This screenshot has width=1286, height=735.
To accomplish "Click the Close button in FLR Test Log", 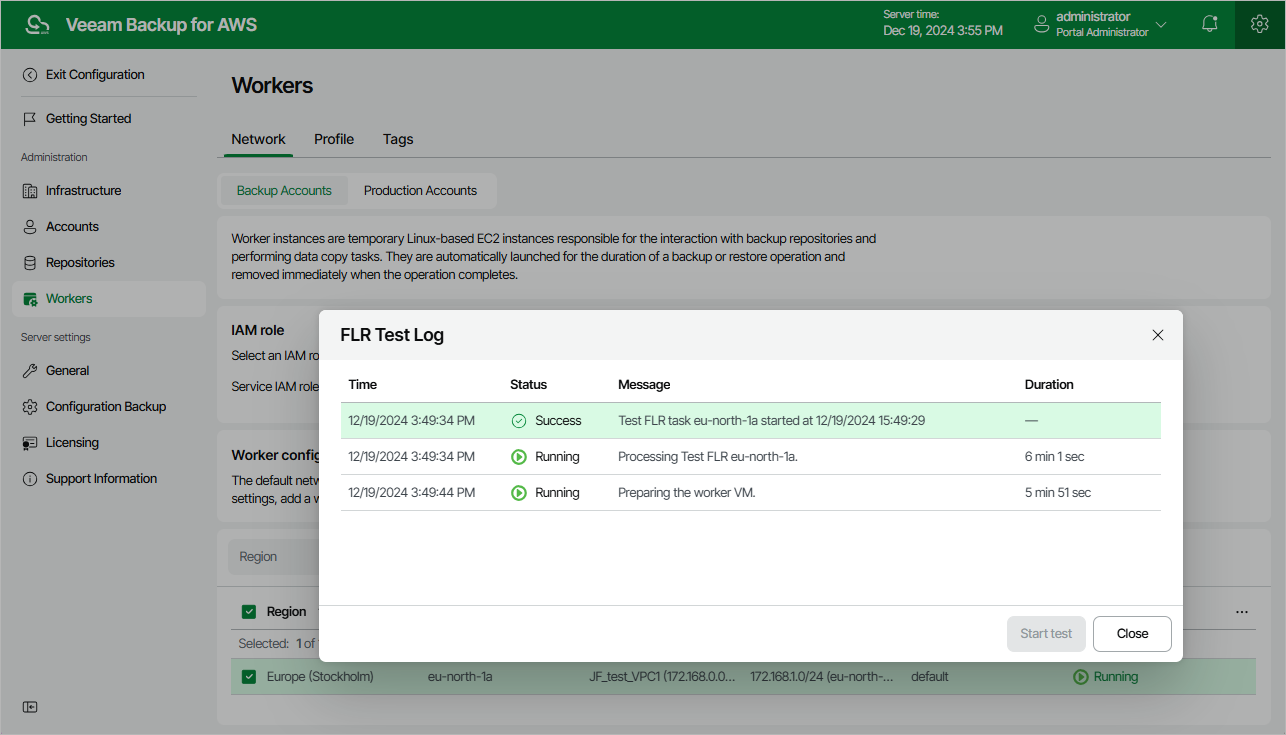I will click(x=1132, y=634).
